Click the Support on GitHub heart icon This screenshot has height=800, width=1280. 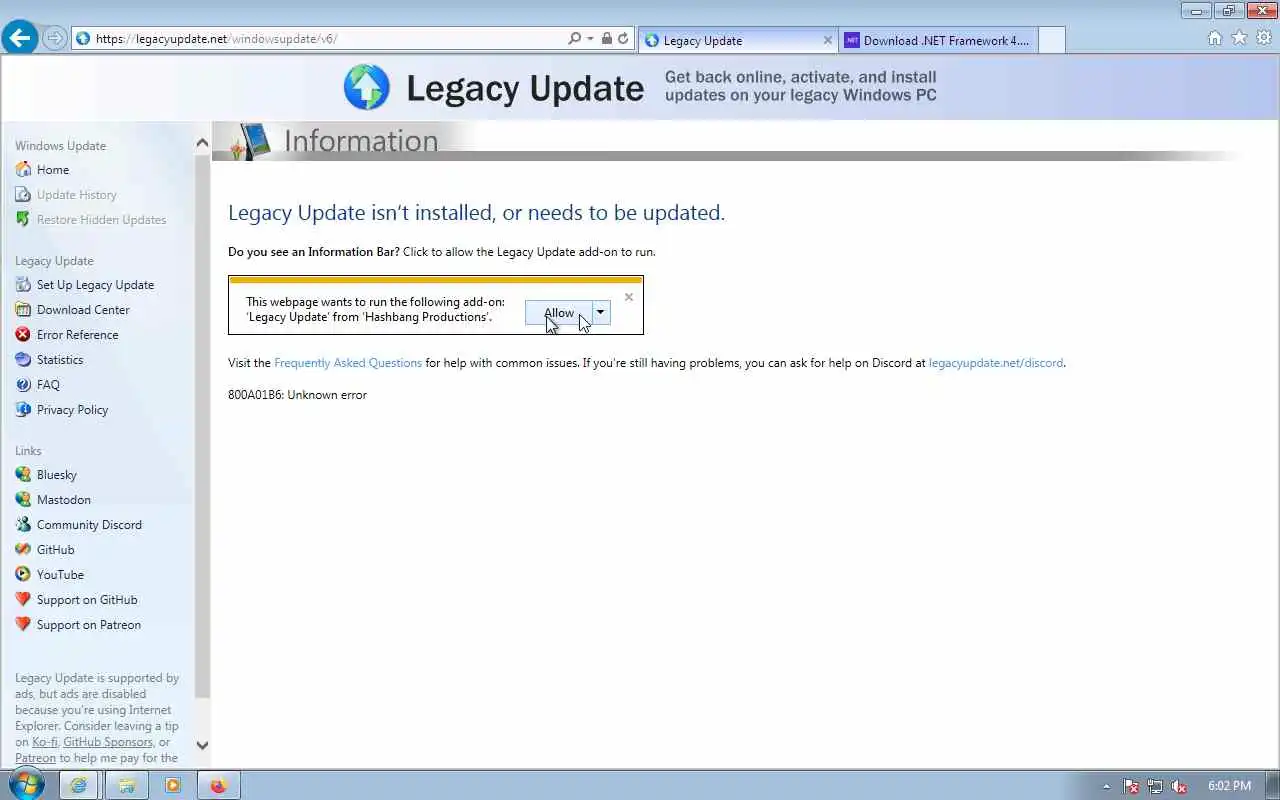(x=23, y=600)
